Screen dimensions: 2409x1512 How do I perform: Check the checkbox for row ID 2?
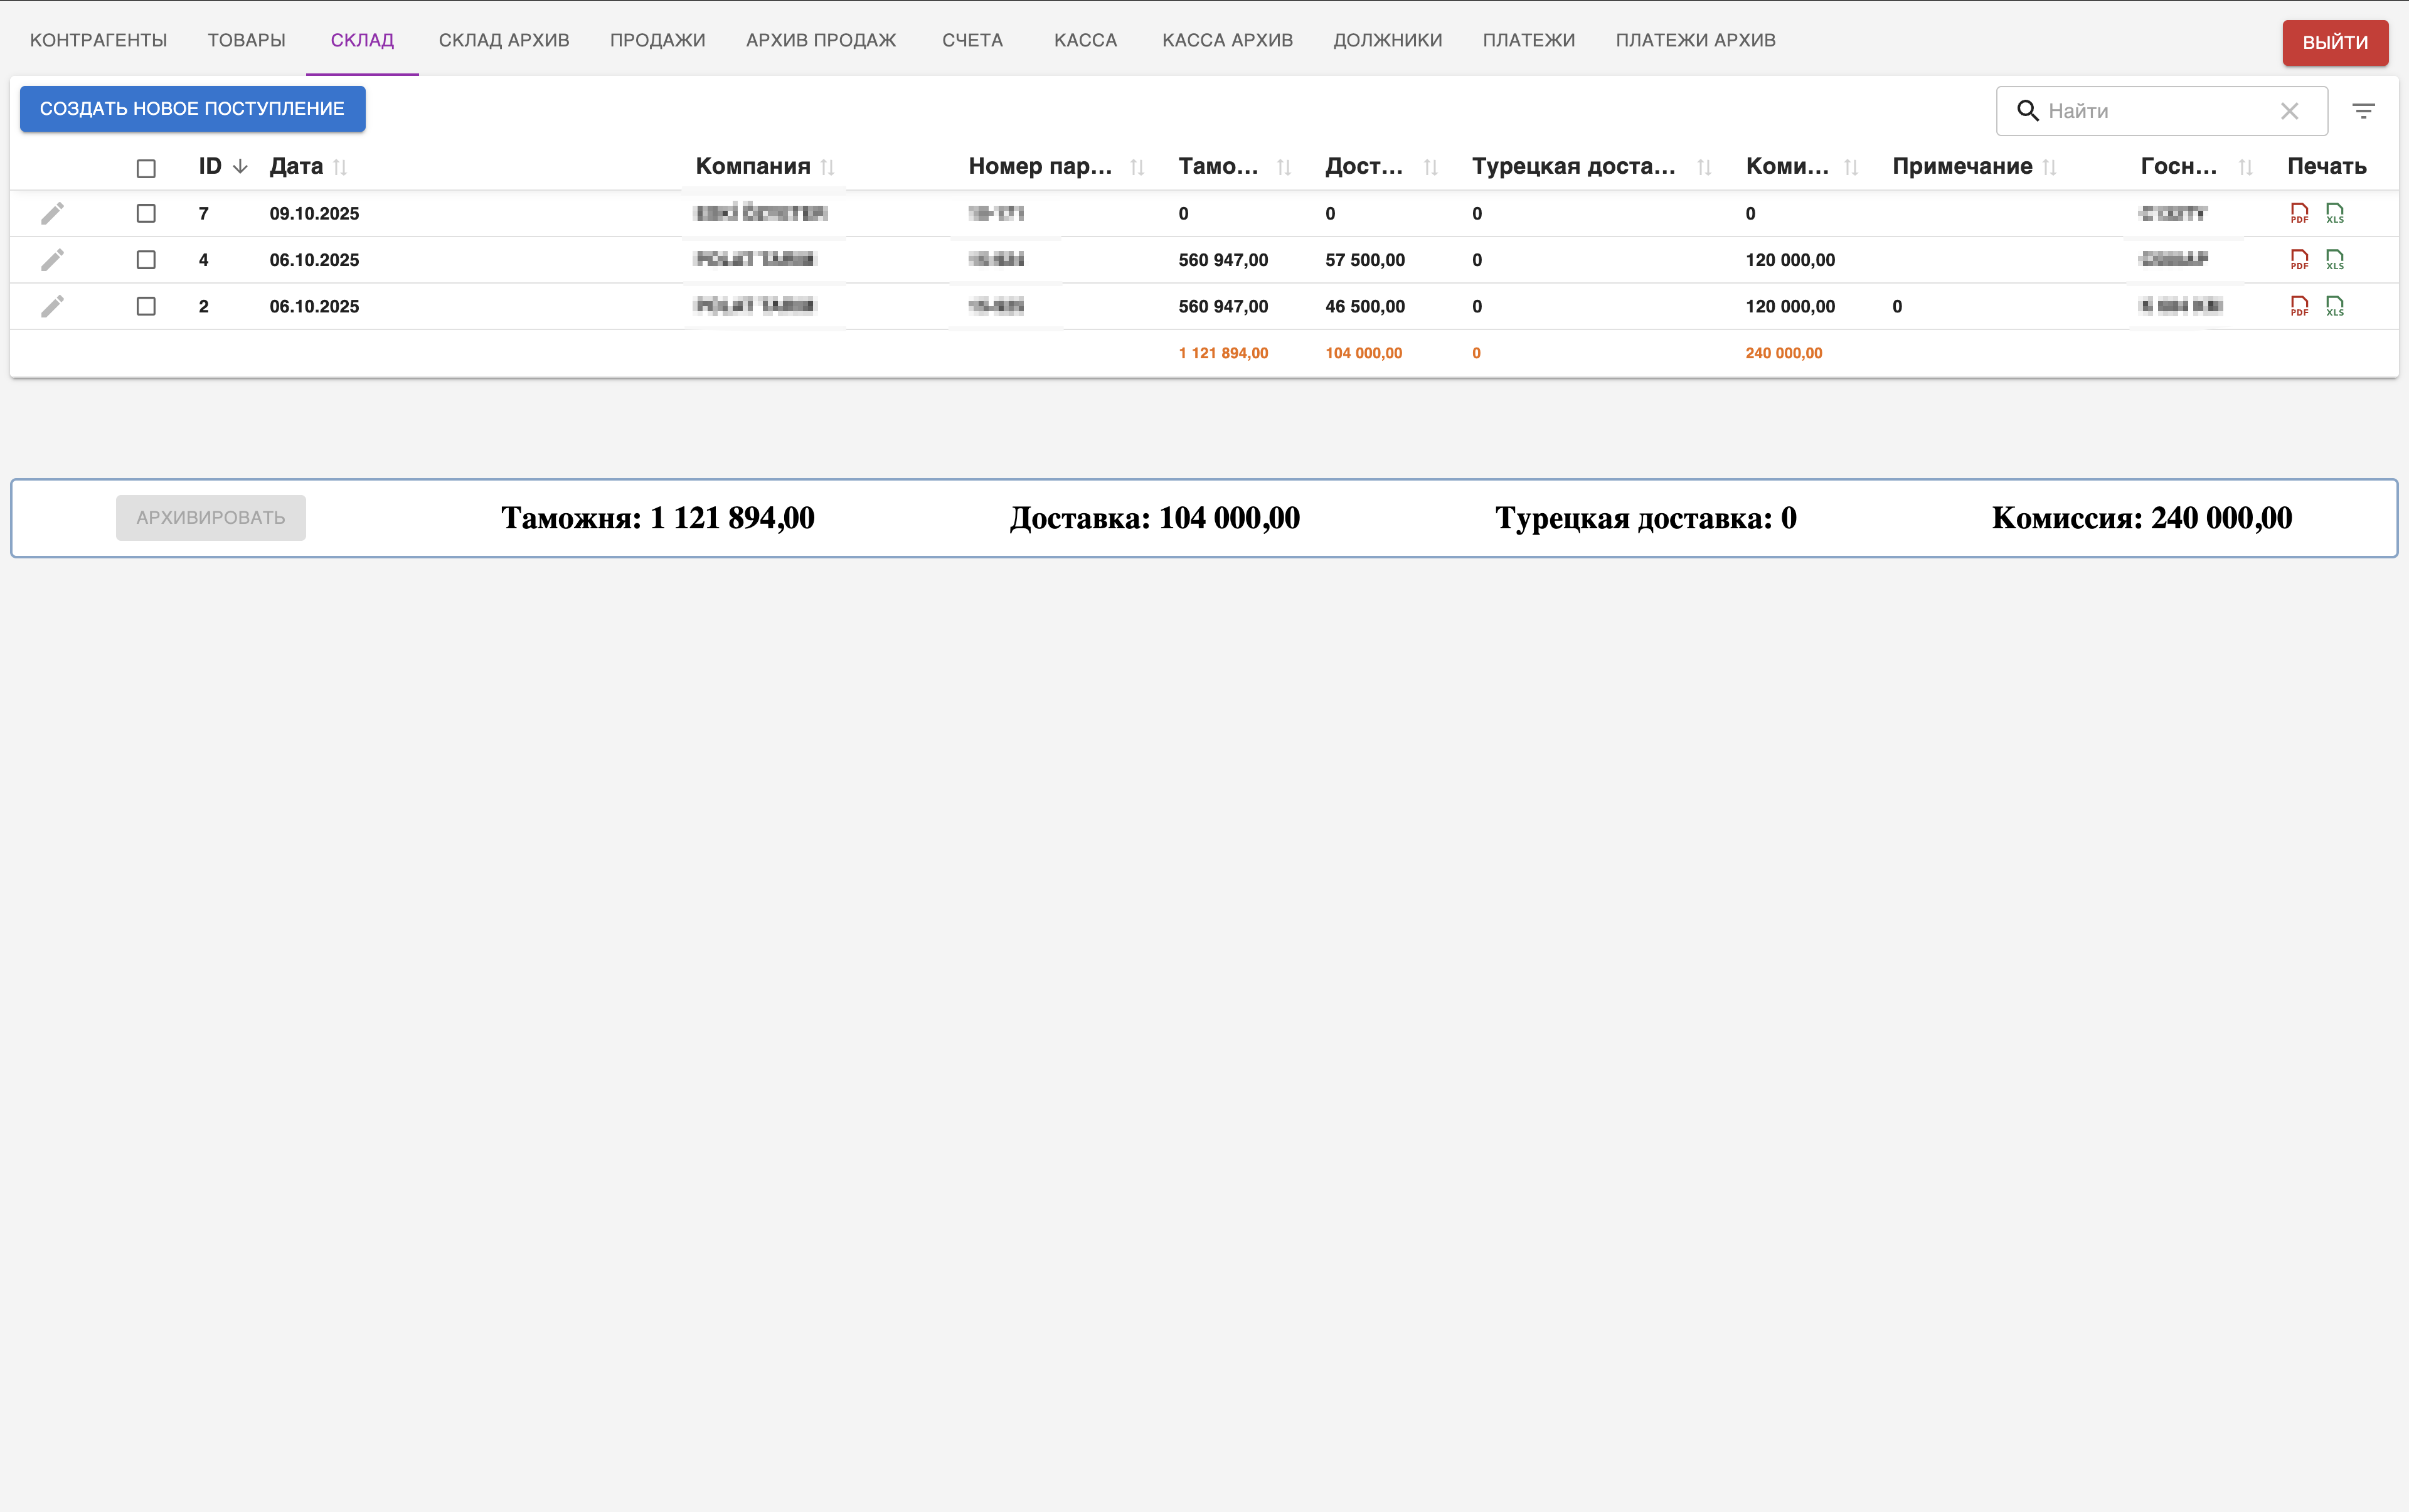pos(146,306)
